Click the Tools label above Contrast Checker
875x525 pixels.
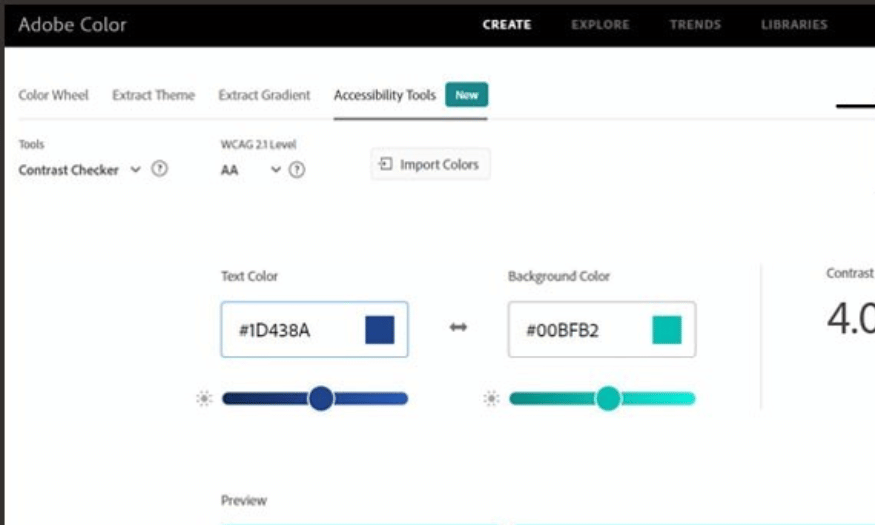click(31, 145)
